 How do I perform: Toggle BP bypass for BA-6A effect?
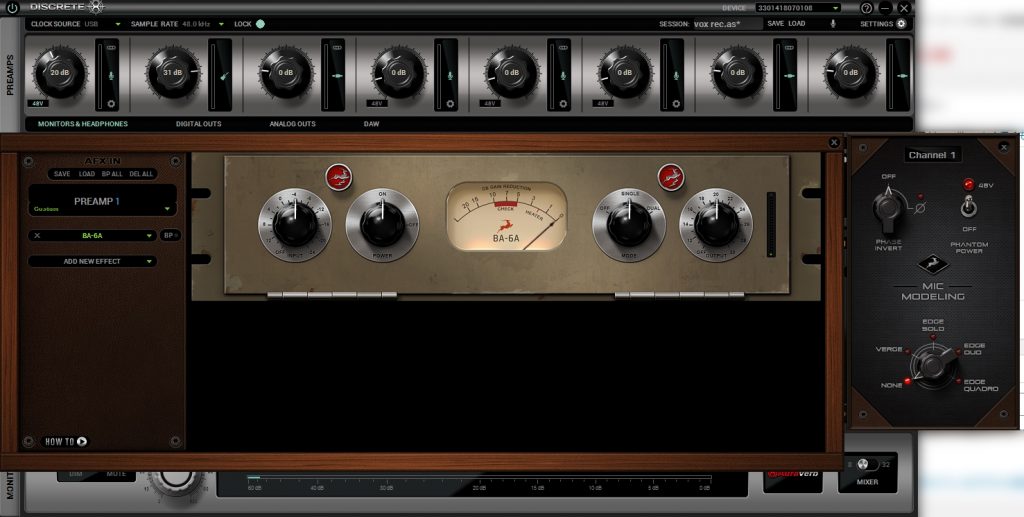170,236
